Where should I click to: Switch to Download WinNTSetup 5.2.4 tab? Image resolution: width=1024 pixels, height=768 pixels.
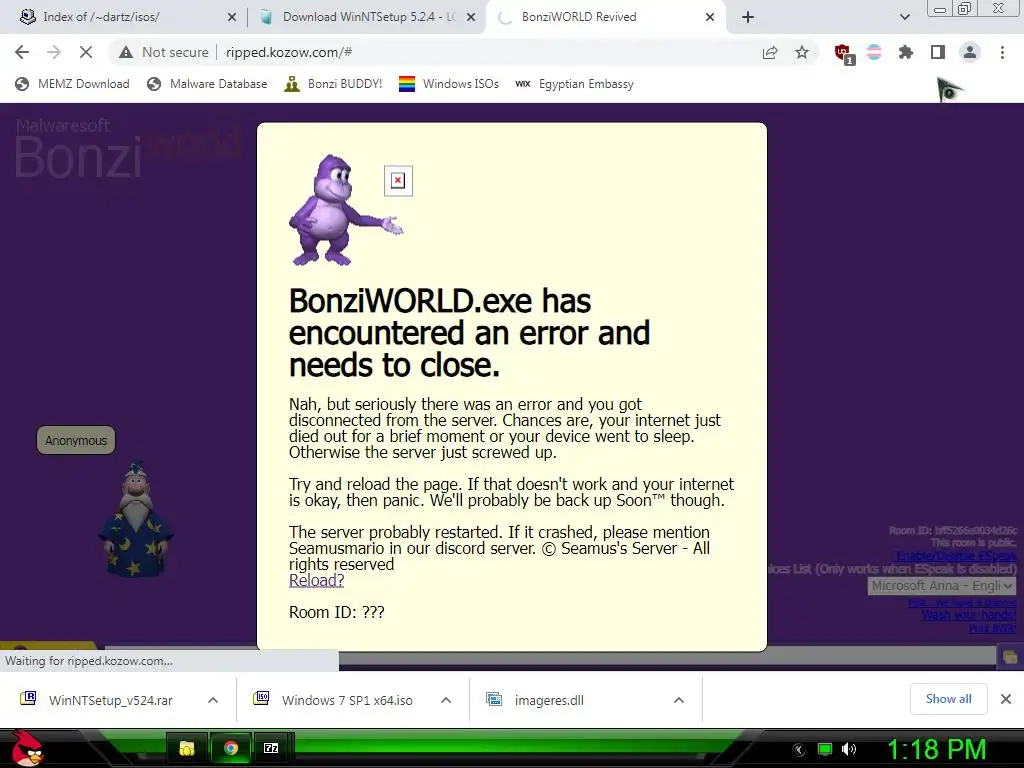click(366, 17)
